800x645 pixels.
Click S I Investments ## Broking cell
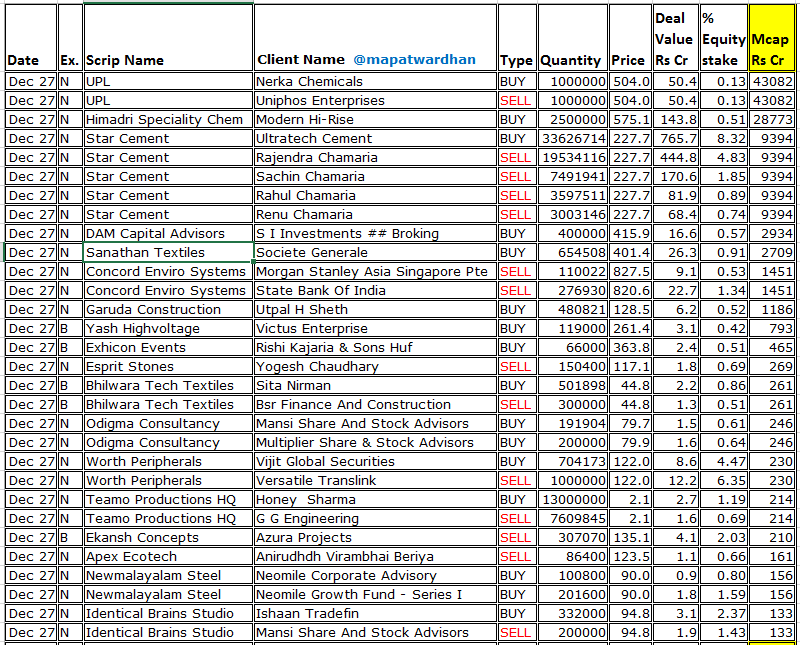point(376,233)
